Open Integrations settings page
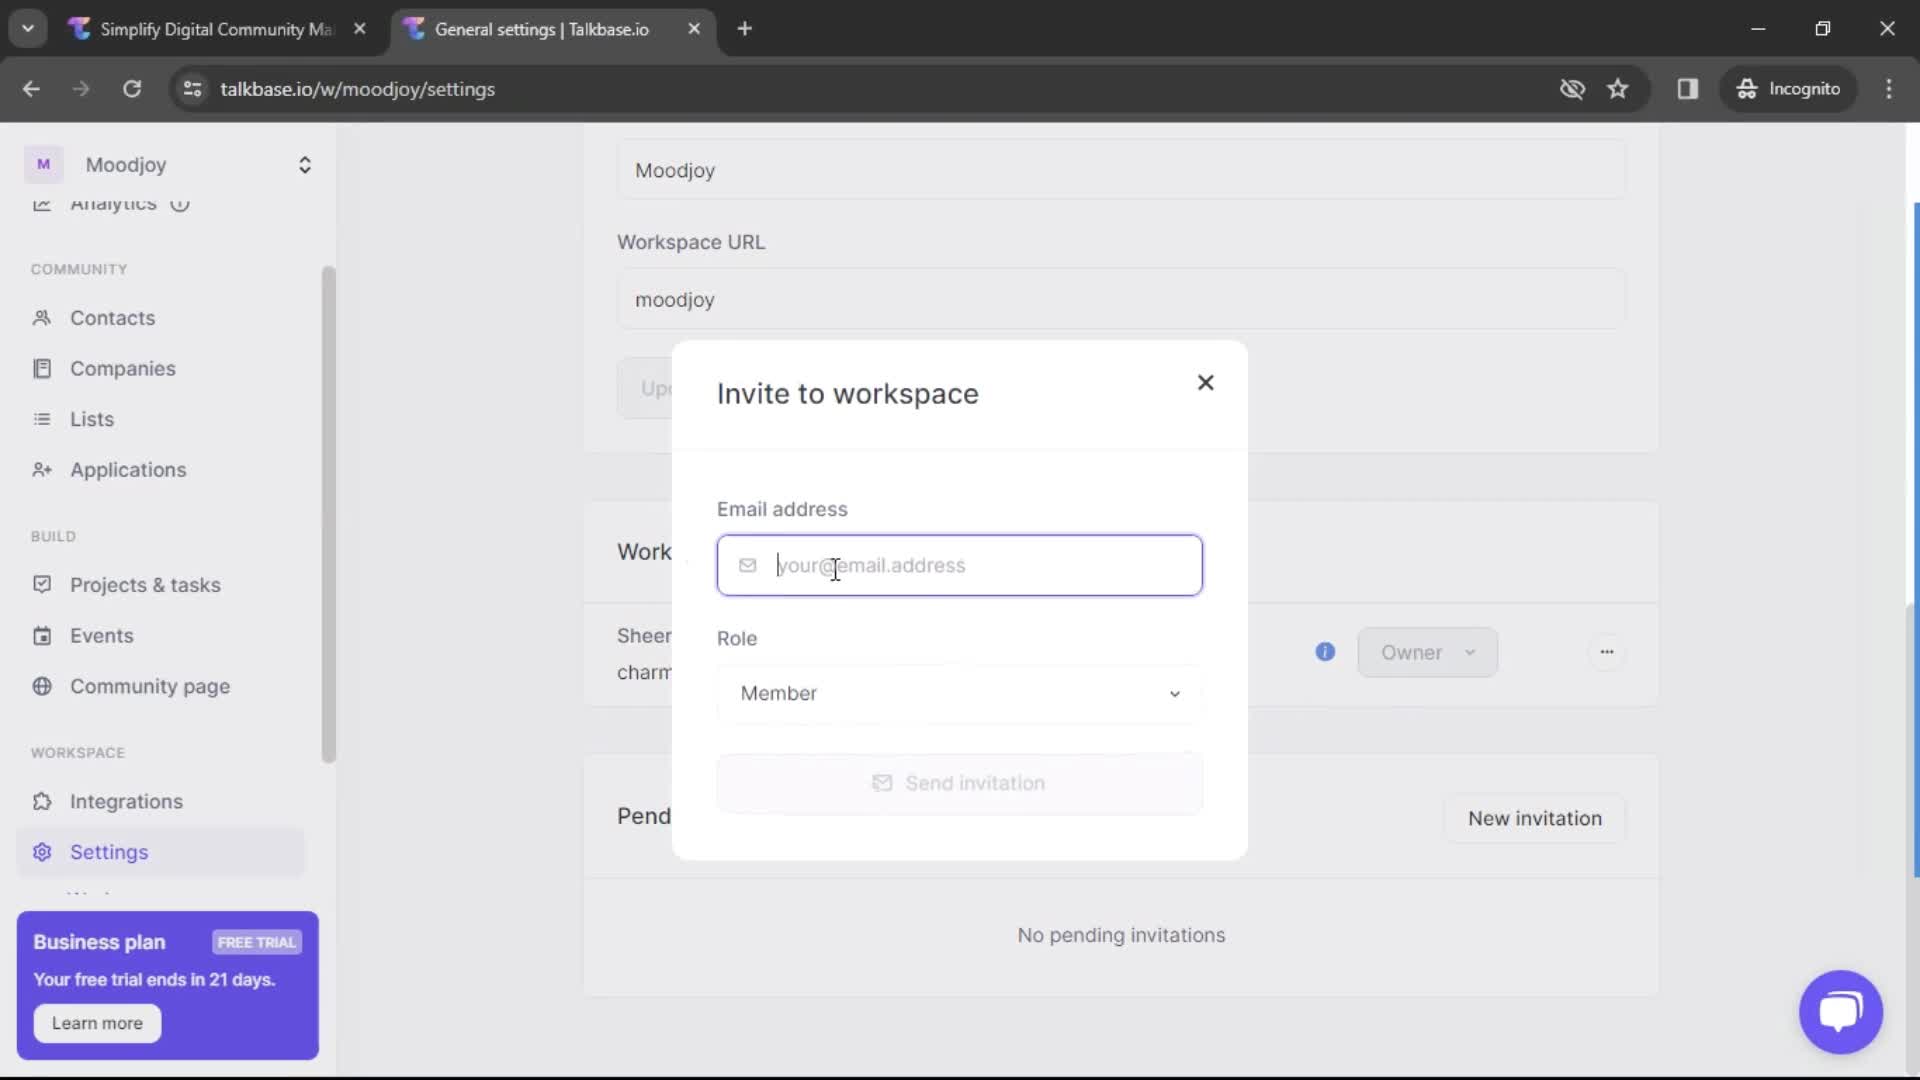 (x=125, y=800)
